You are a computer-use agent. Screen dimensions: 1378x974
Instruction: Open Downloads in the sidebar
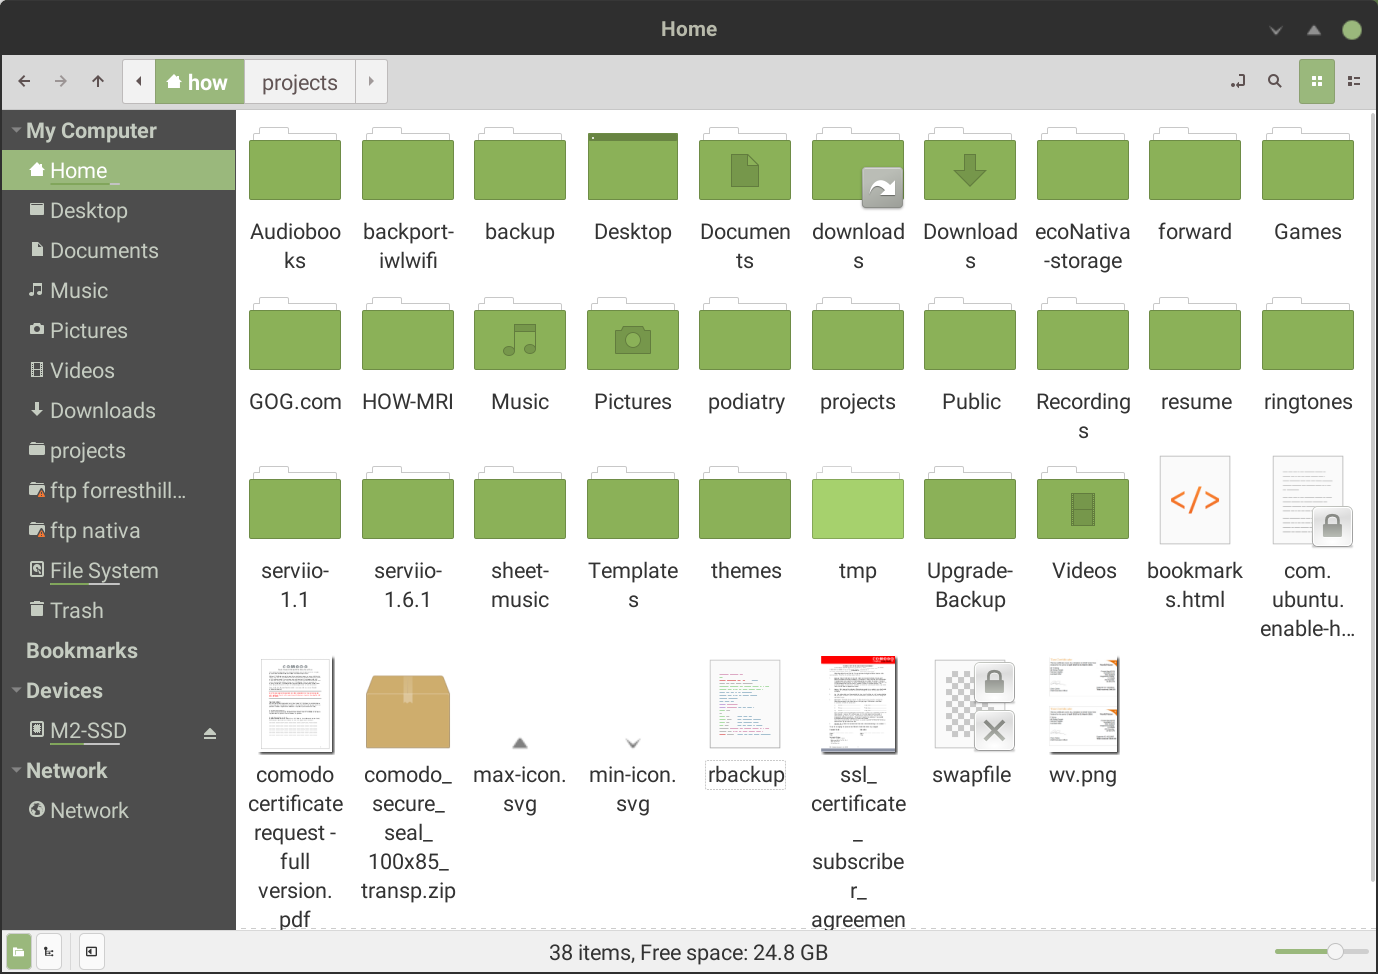pyautogui.click(x=118, y=411)
